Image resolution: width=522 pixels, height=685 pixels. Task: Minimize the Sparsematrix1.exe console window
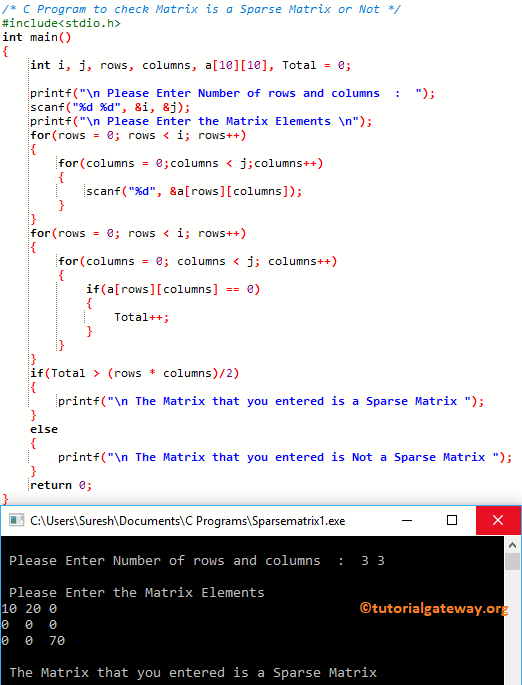coord(407,520)
